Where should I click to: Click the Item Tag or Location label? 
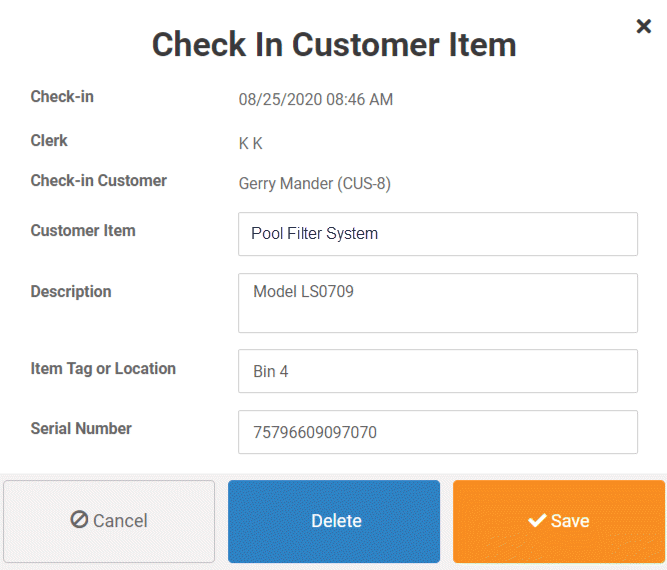click(x=103, y=368)
